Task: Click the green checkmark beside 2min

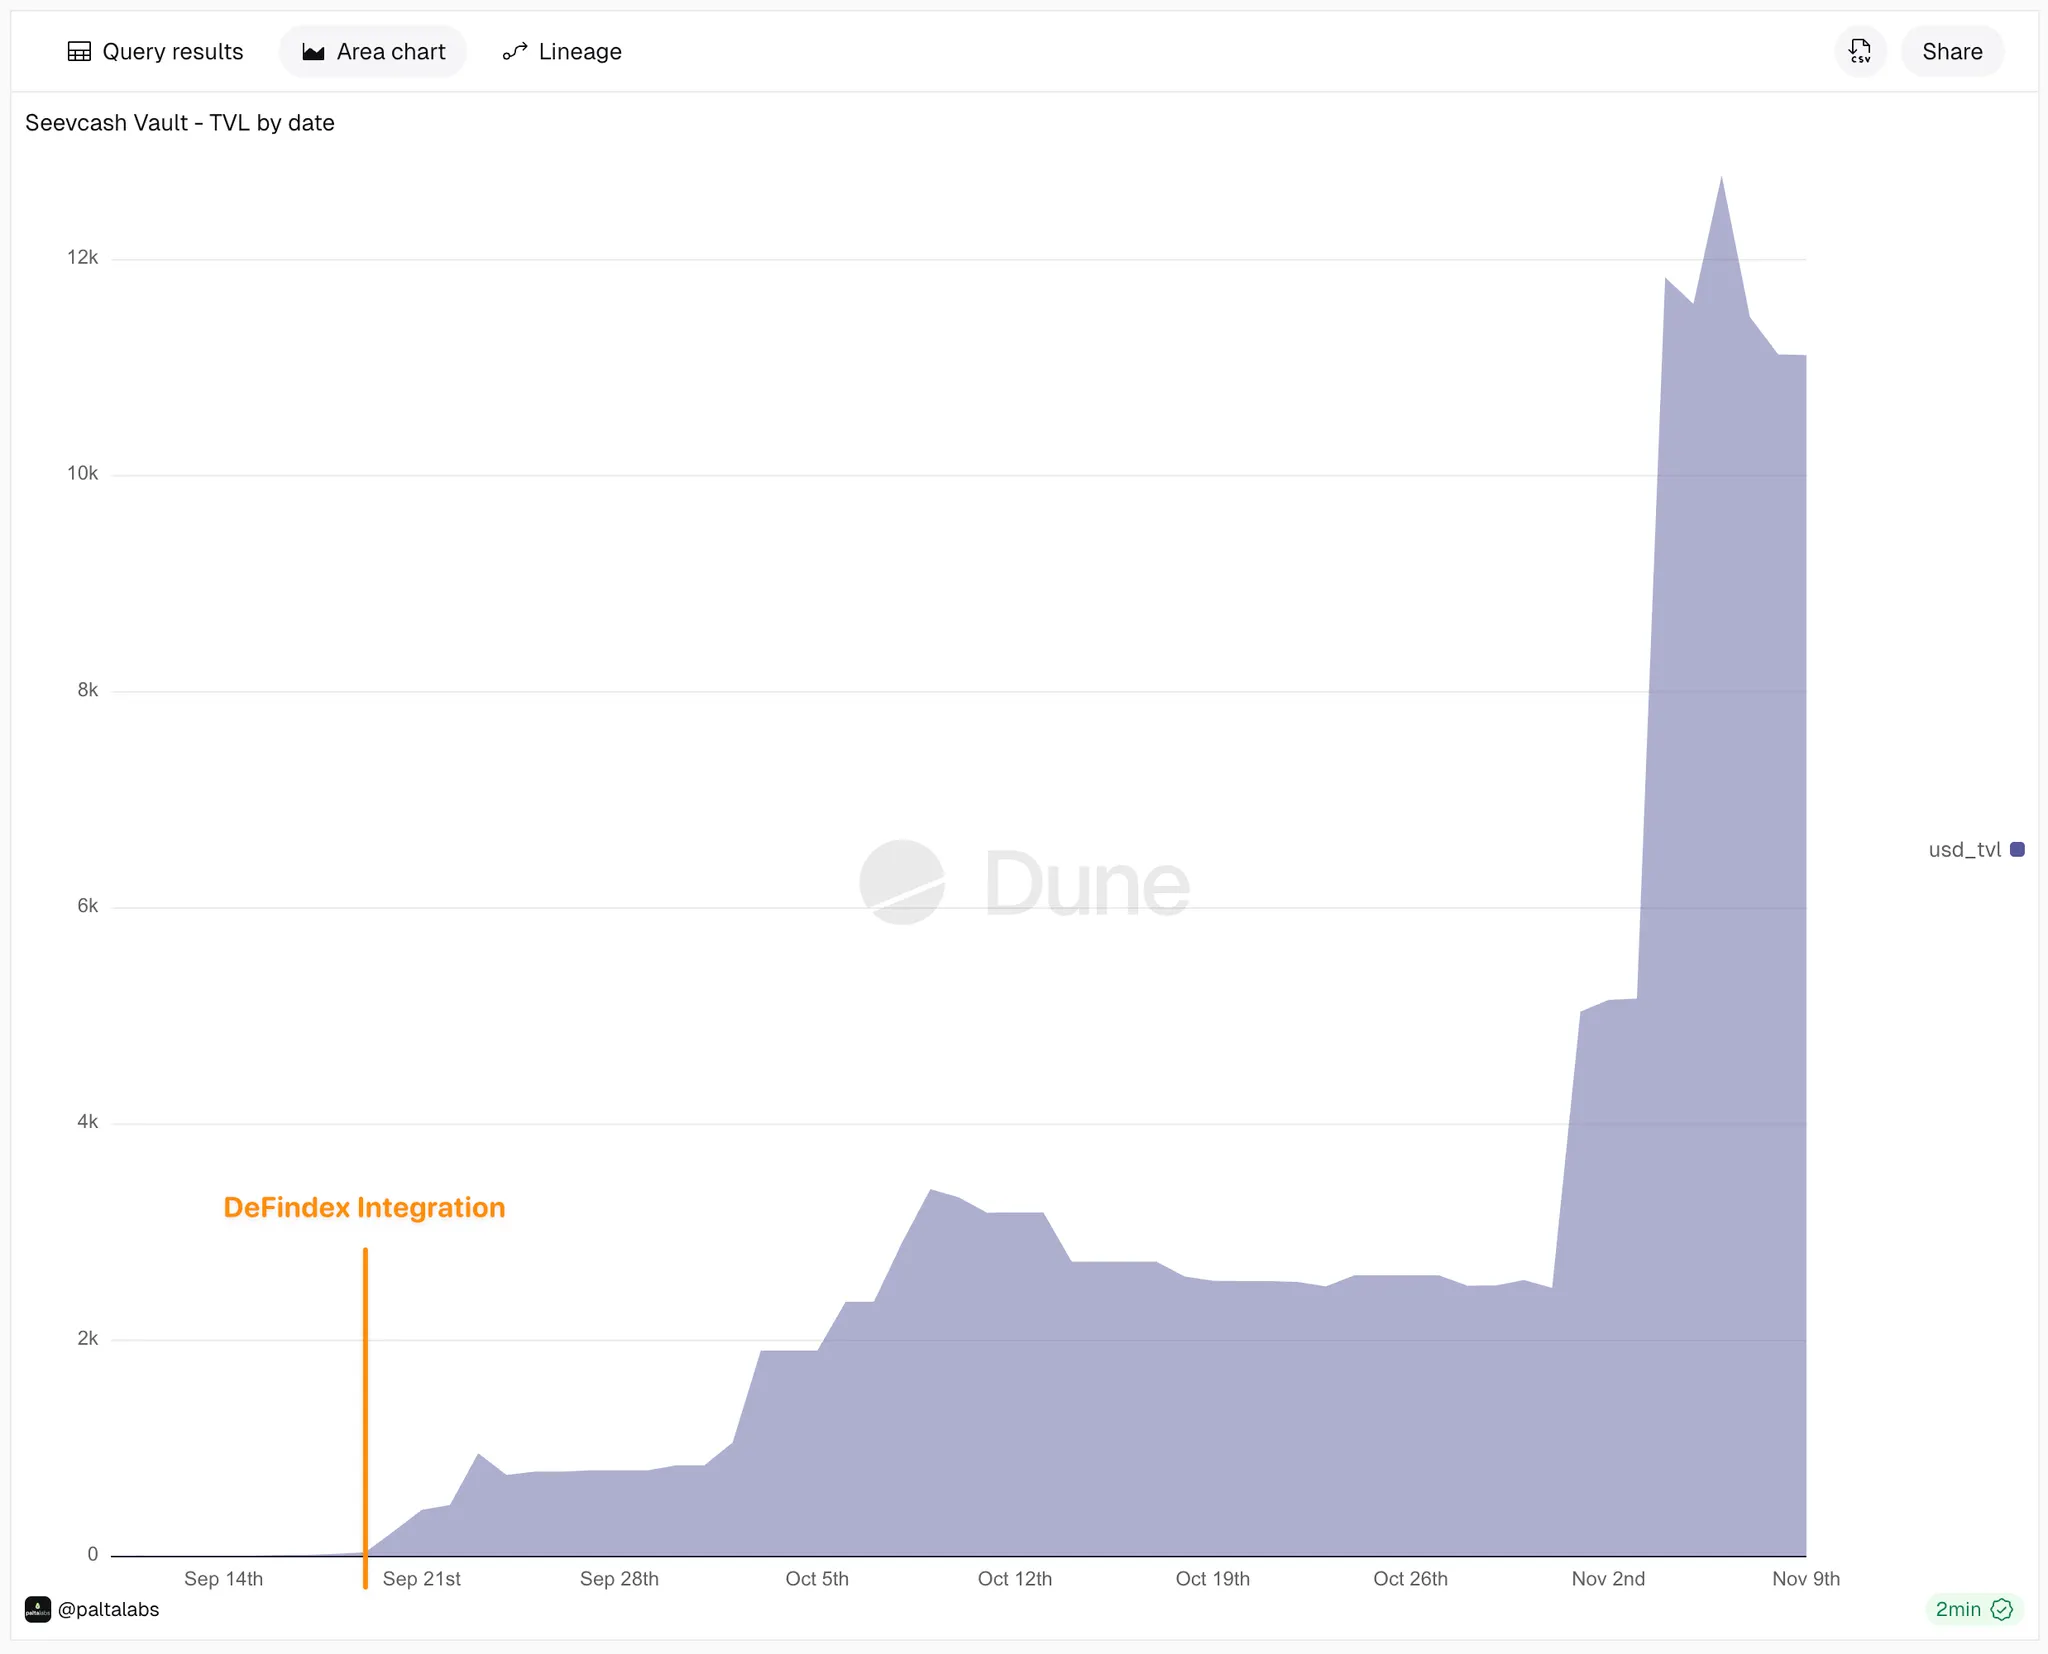Action: click(x=2001, y=1609)
